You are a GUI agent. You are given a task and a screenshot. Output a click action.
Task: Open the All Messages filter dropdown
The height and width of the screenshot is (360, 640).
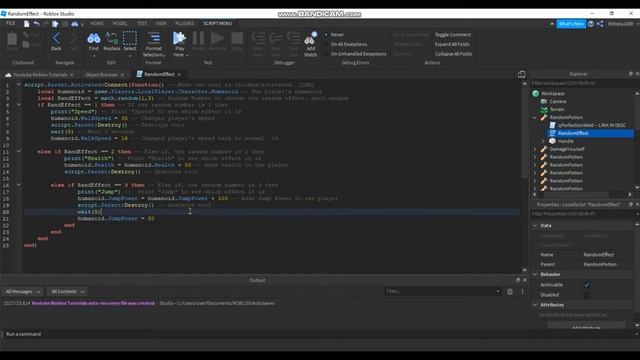tap(22, 291)
